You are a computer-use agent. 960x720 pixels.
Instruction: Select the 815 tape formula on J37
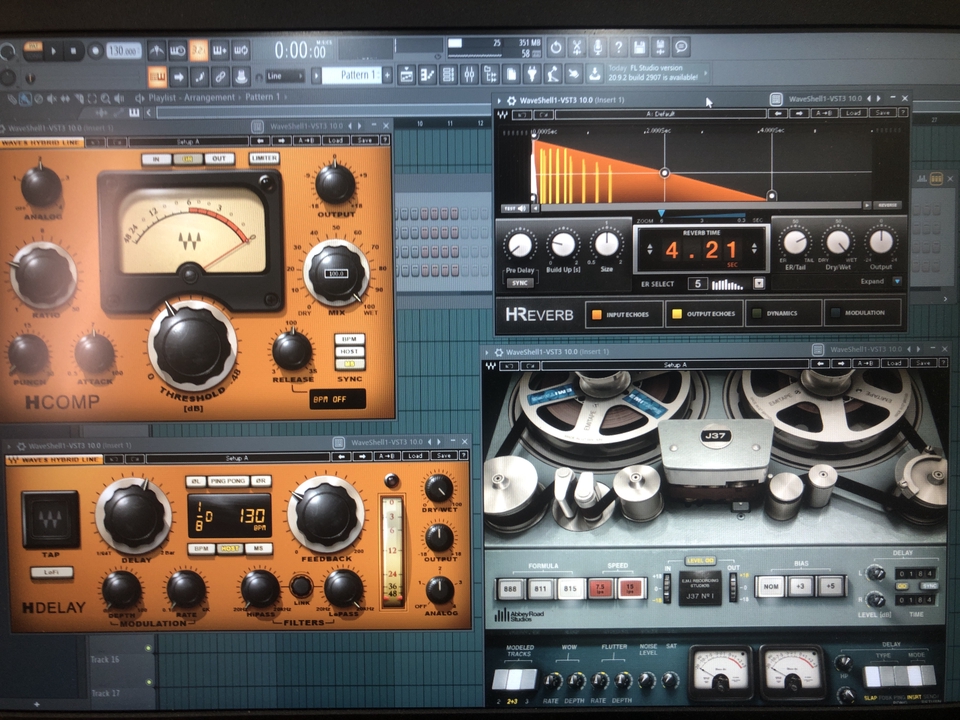570,588
